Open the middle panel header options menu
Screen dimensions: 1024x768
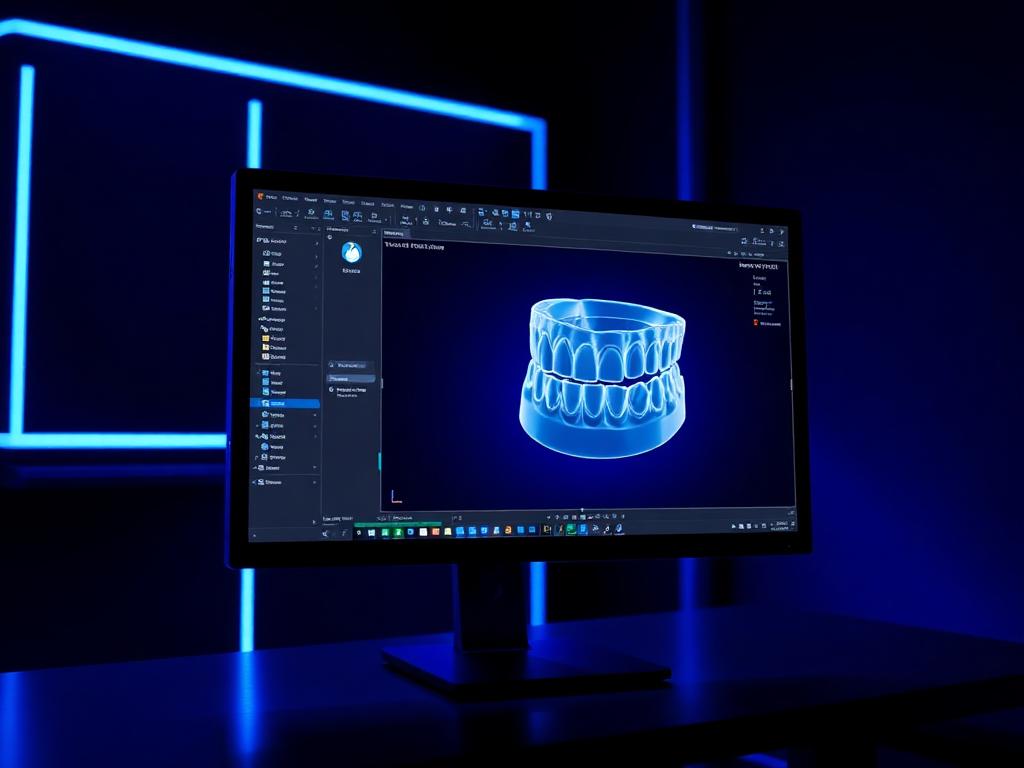point(374,231)
